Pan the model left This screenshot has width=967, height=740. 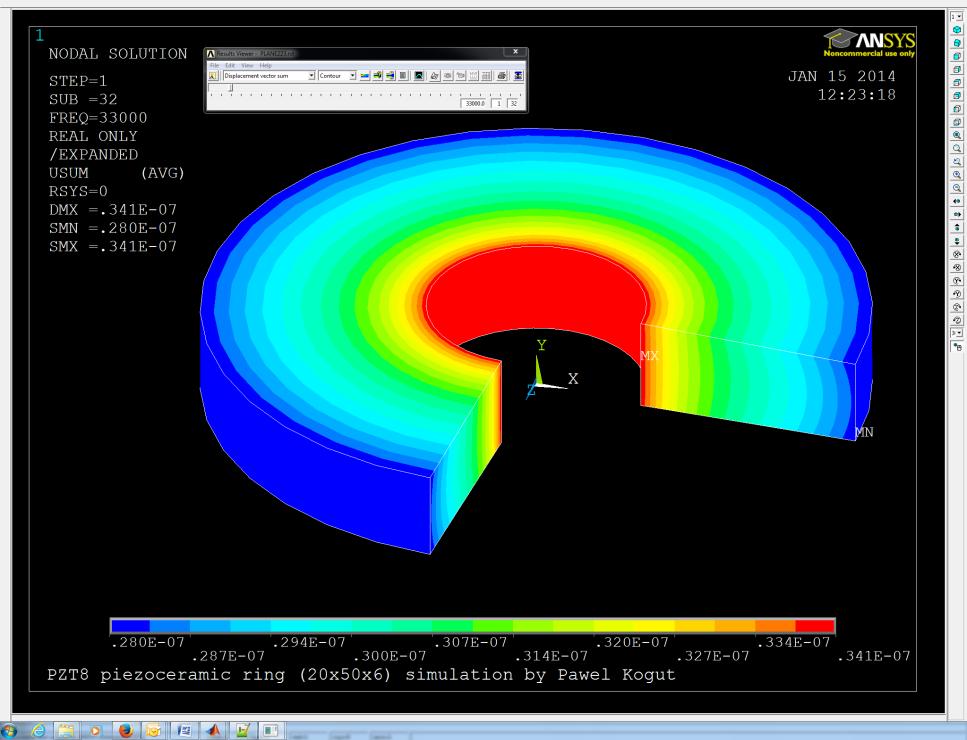tap(957, 202)
